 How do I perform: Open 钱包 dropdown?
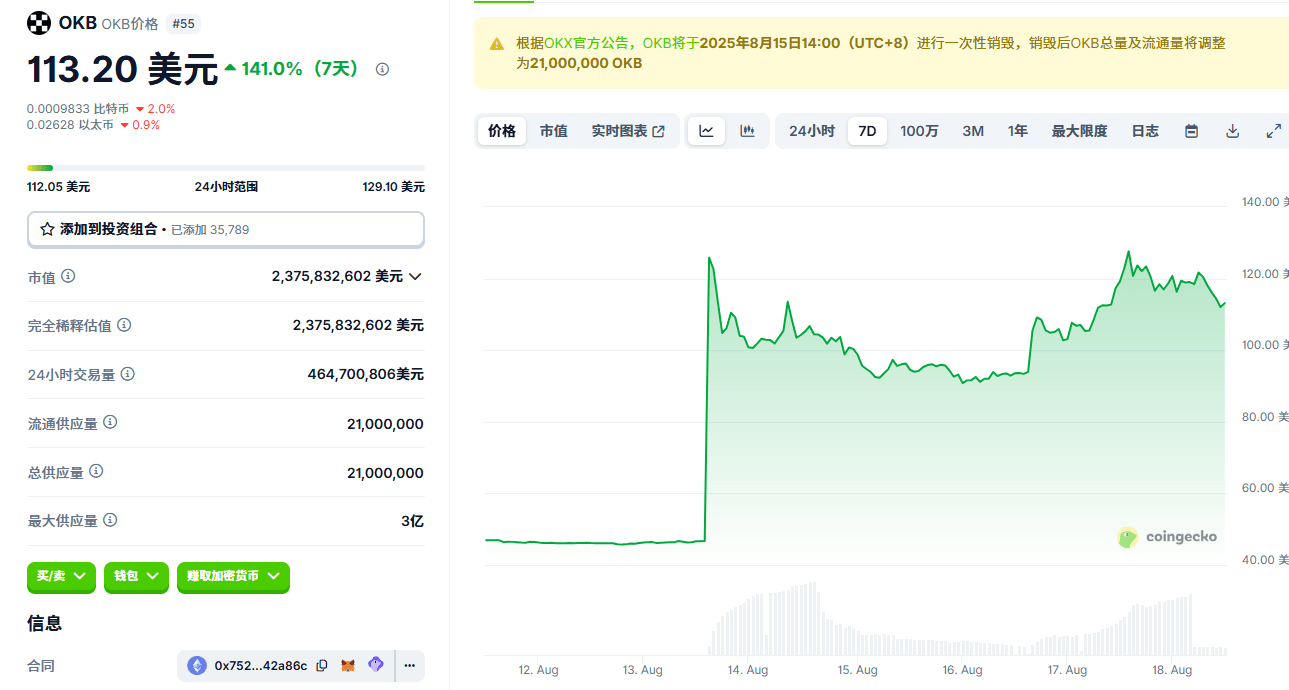coord(136,576)
